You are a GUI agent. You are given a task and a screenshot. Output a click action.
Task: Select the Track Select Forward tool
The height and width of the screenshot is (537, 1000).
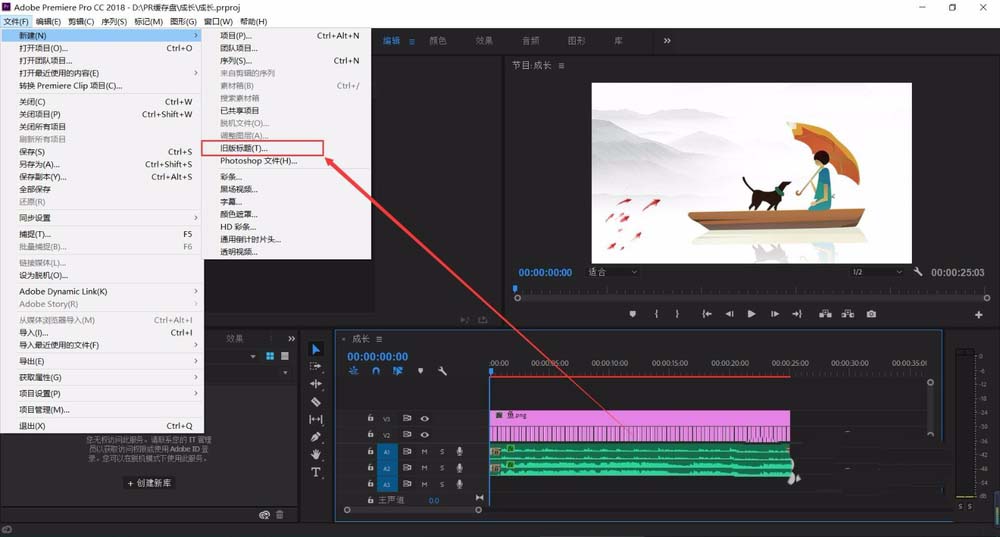[x=316, y=366]
